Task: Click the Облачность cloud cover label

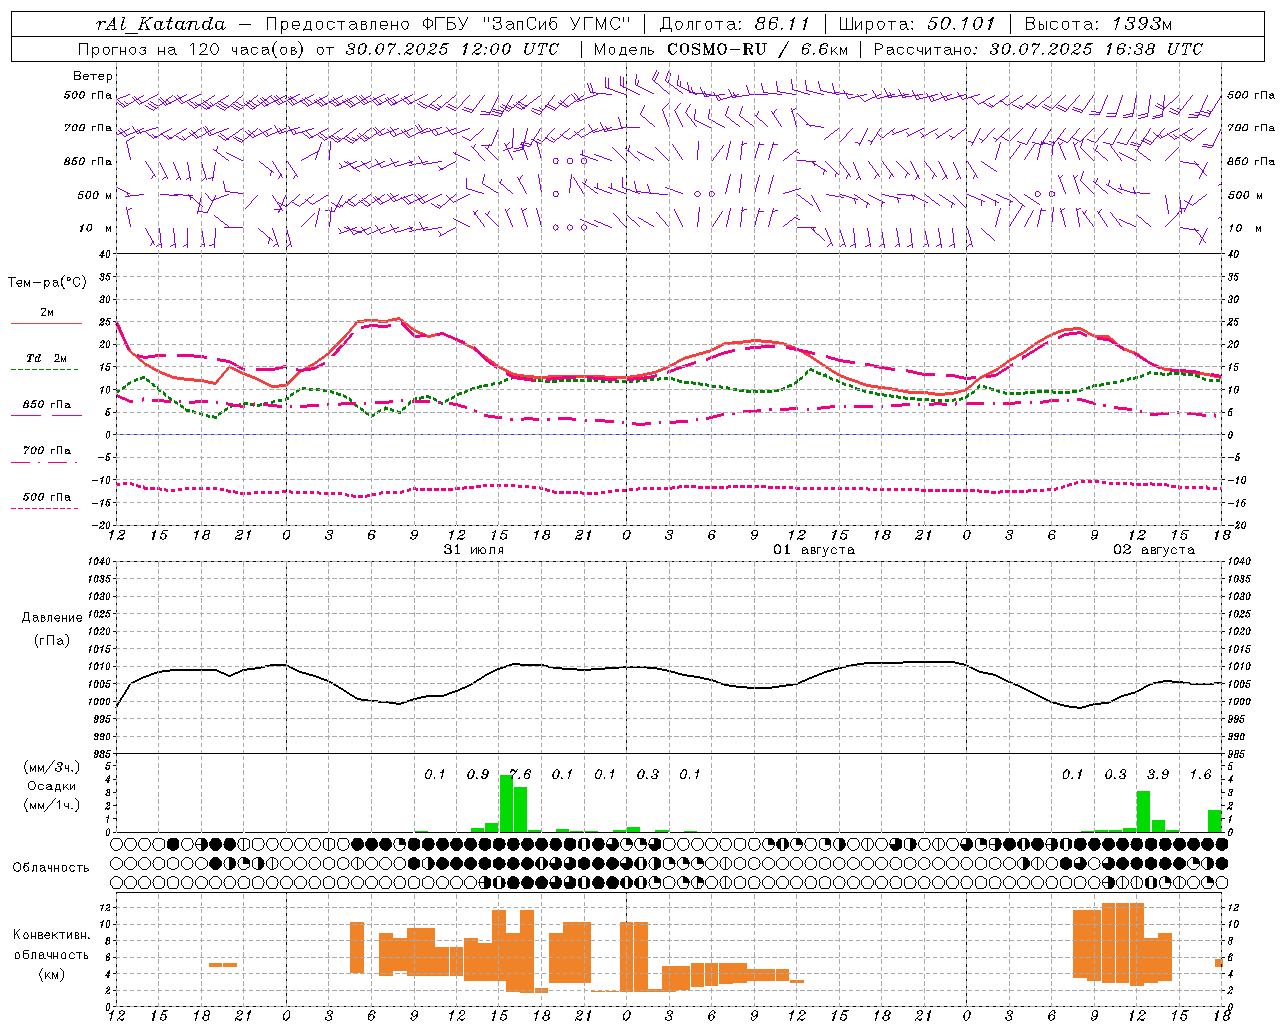Action: coord(51,868)
